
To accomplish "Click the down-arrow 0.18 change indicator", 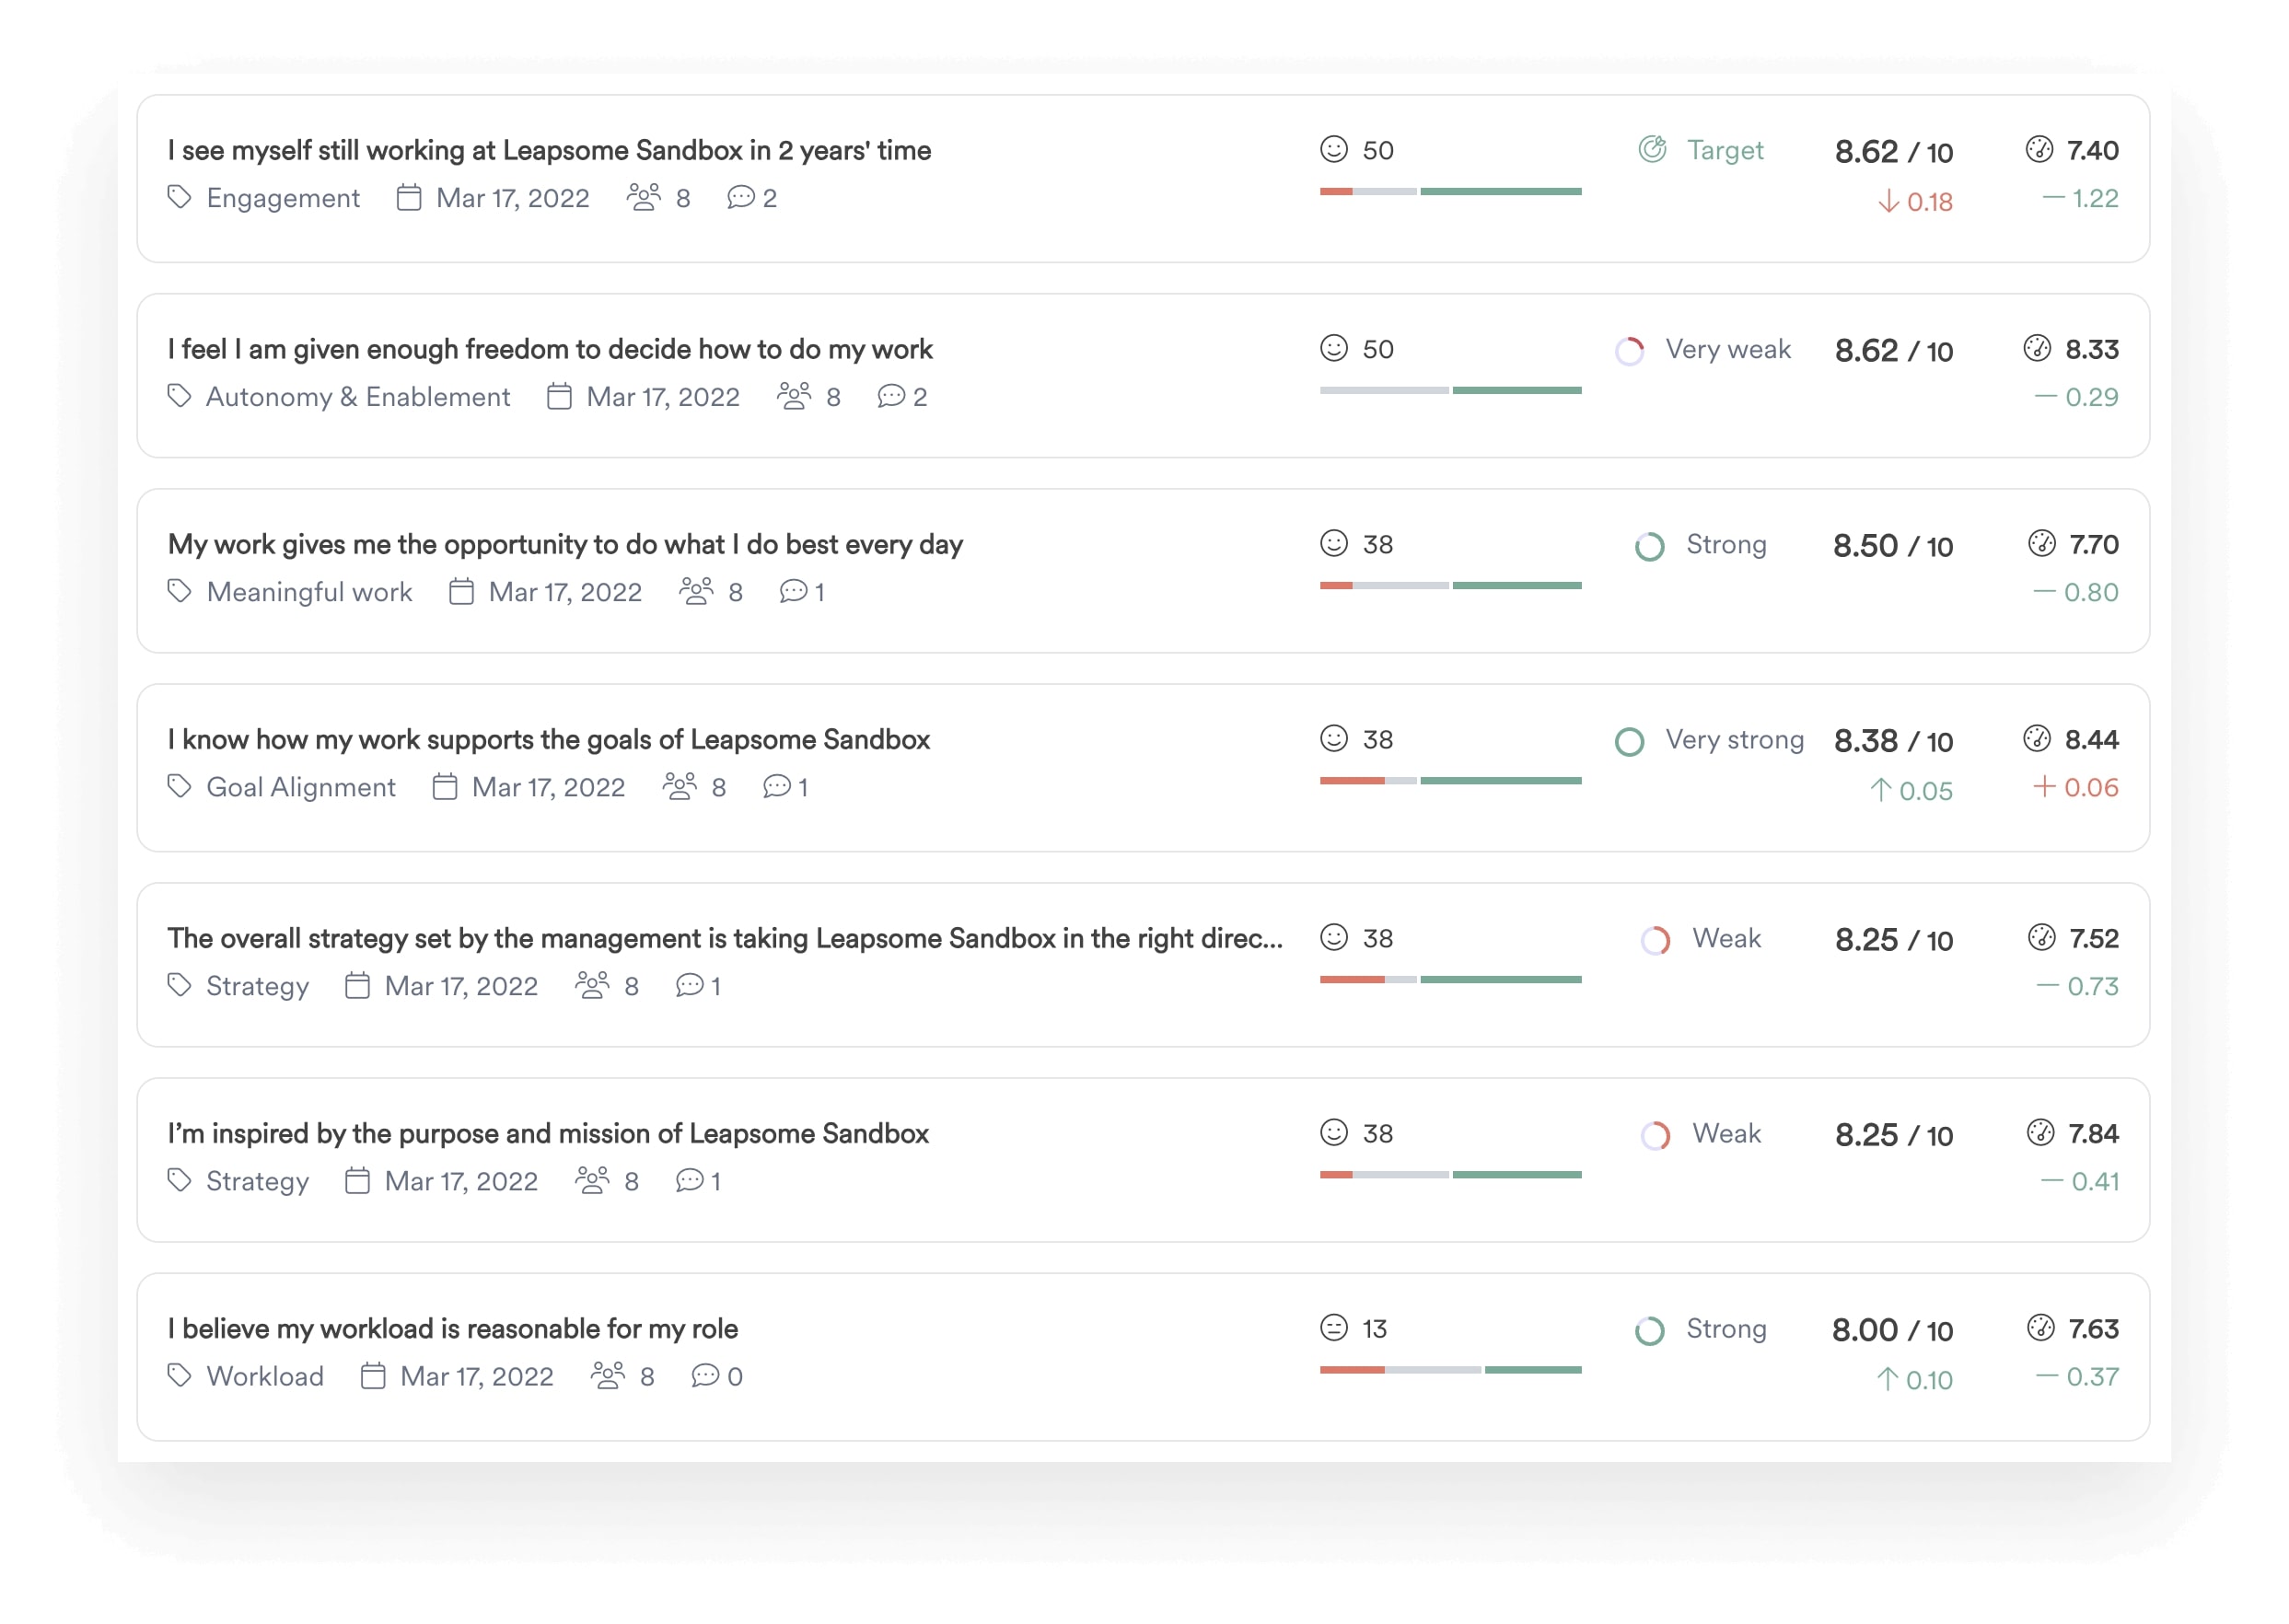I will 1915,202.
